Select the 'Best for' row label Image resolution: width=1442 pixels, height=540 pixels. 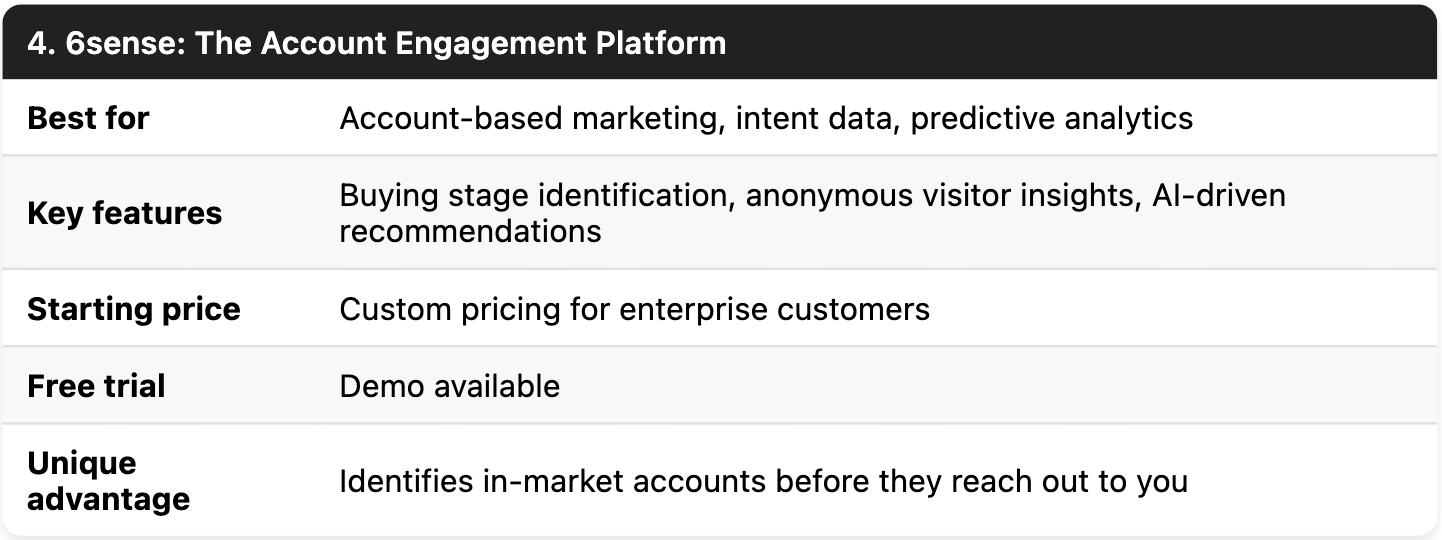click(x=88, y=118)
